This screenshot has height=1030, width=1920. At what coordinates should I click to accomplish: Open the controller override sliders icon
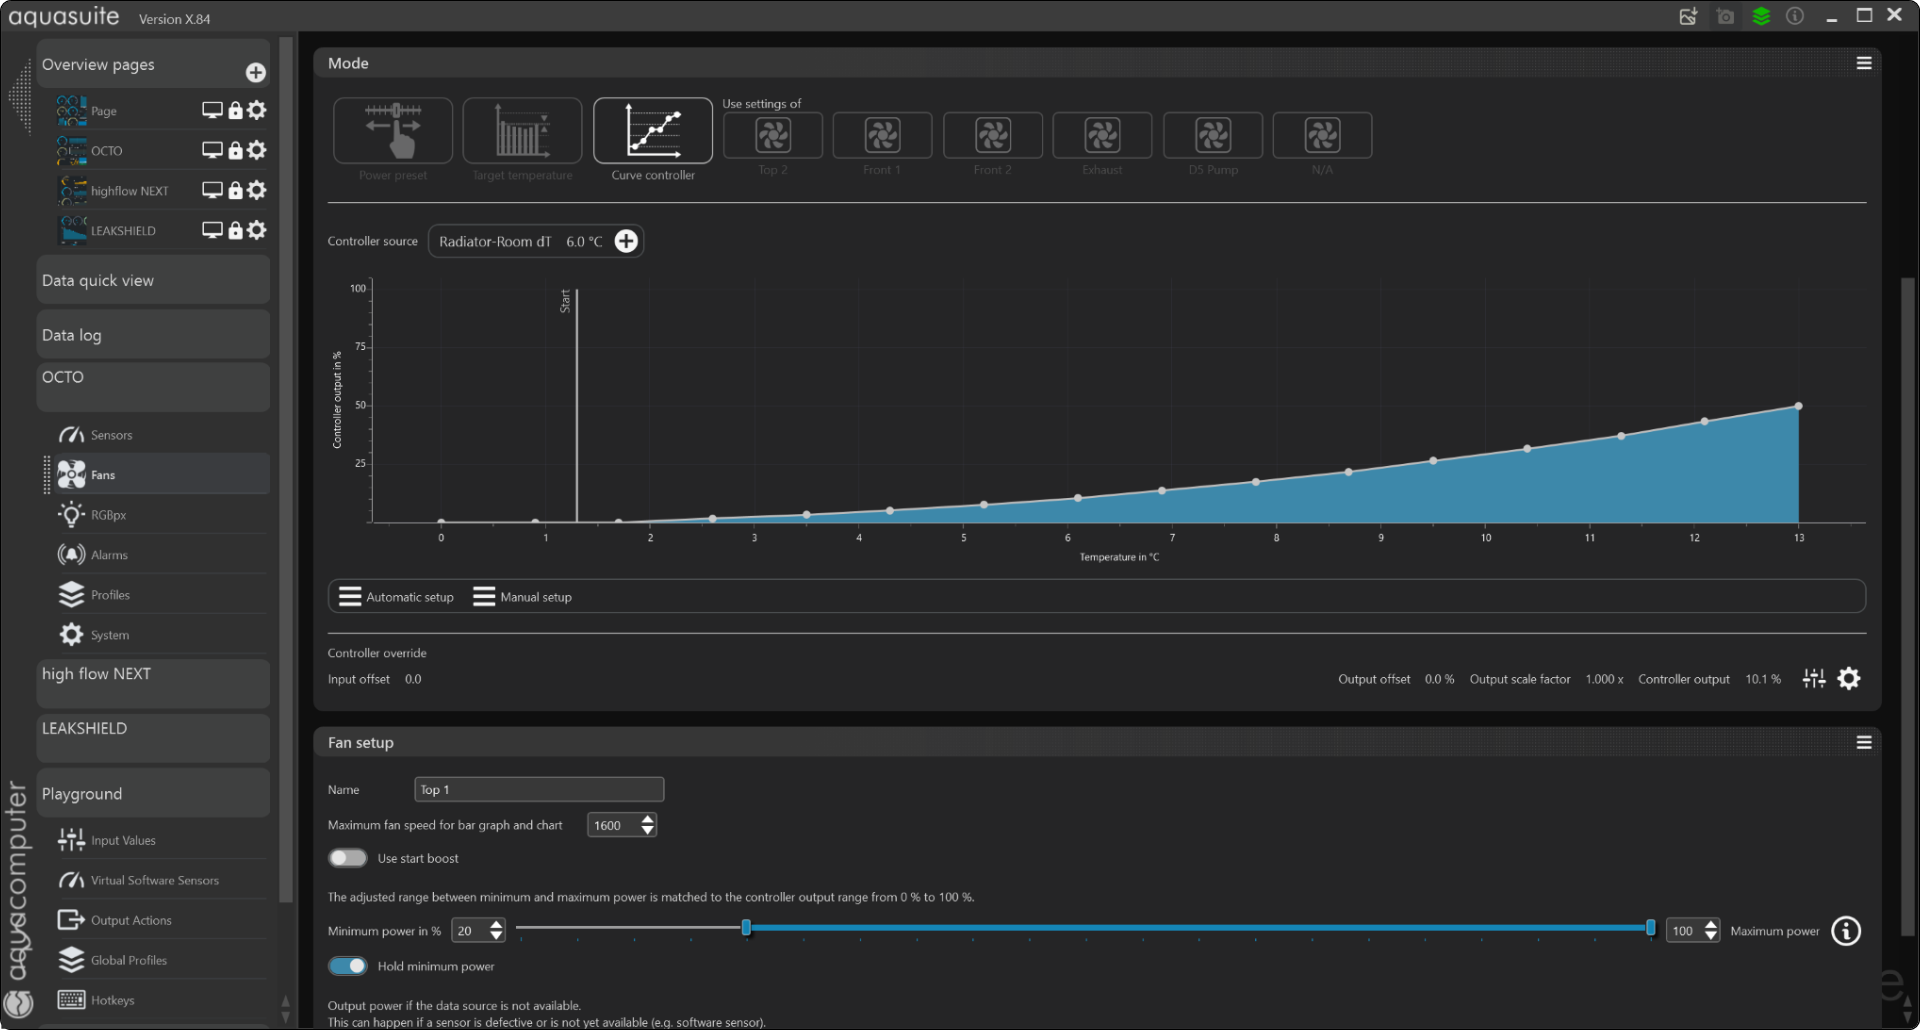tap(1814, 679)
